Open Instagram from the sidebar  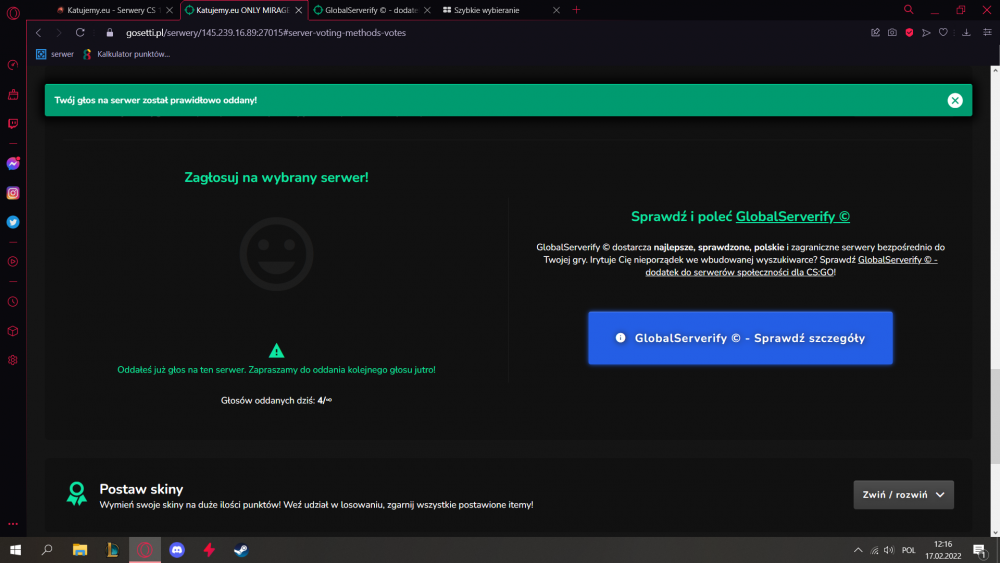point(13,193)
